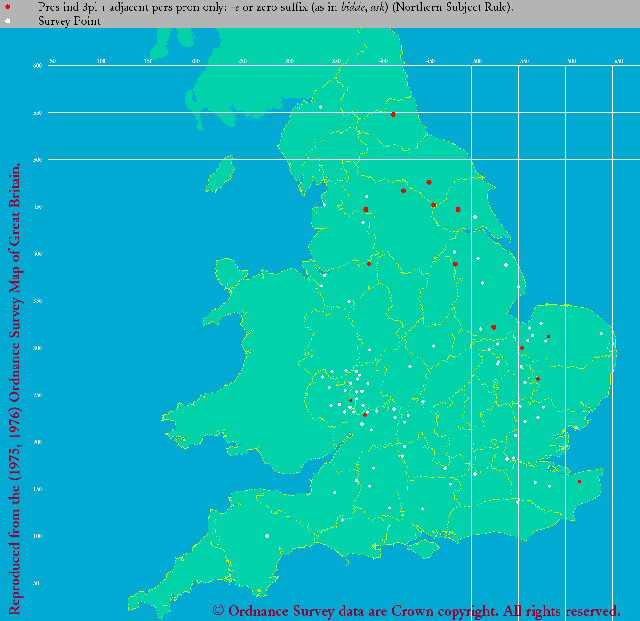Click the southernmost red marker in the West Midlands cluster

coord(365,414)
